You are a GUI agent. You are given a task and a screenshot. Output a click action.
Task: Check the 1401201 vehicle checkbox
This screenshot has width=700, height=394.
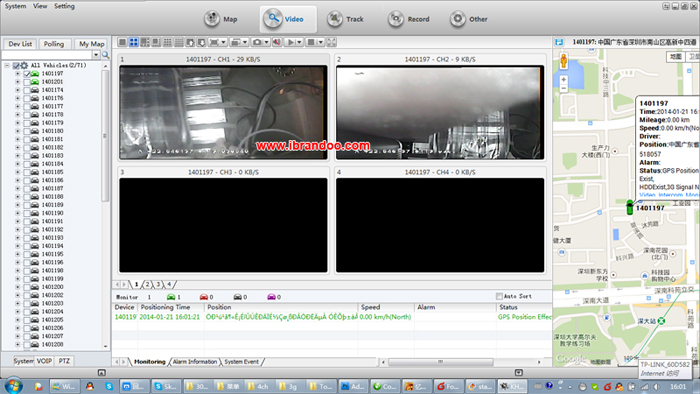click(27, 82)
